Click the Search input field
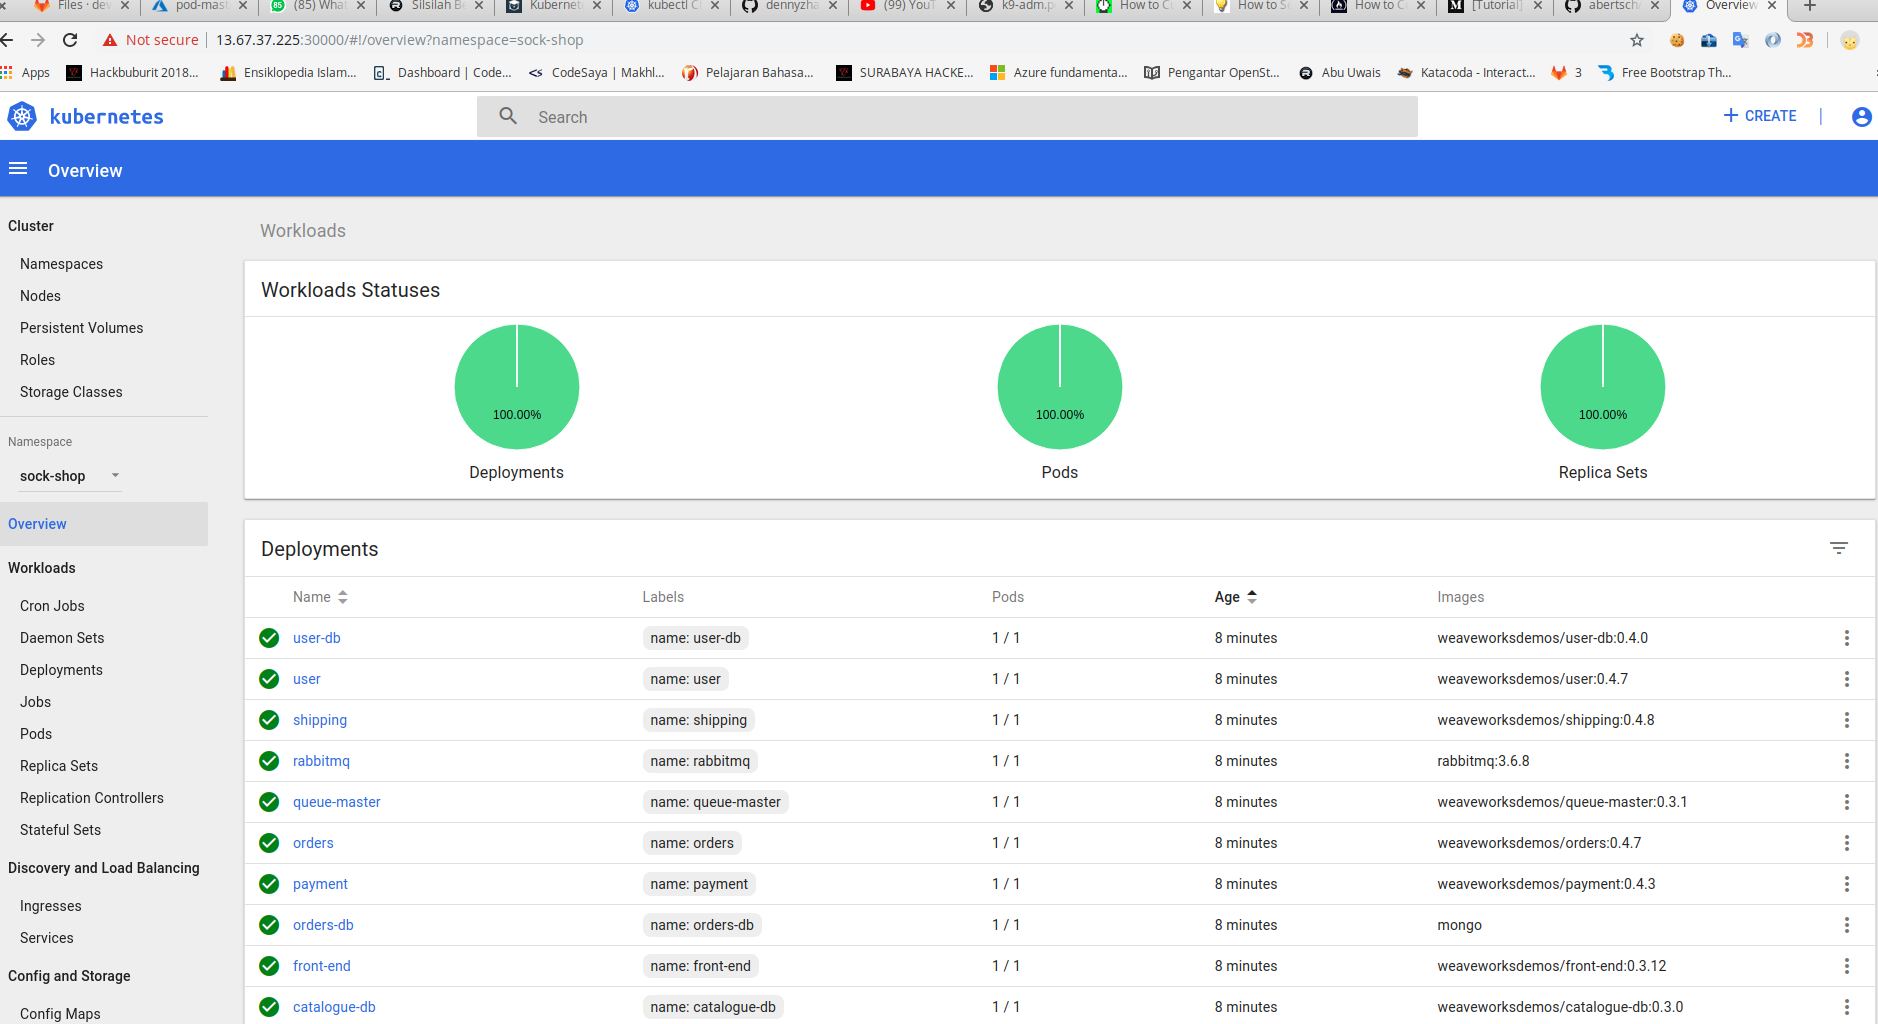 947,117
